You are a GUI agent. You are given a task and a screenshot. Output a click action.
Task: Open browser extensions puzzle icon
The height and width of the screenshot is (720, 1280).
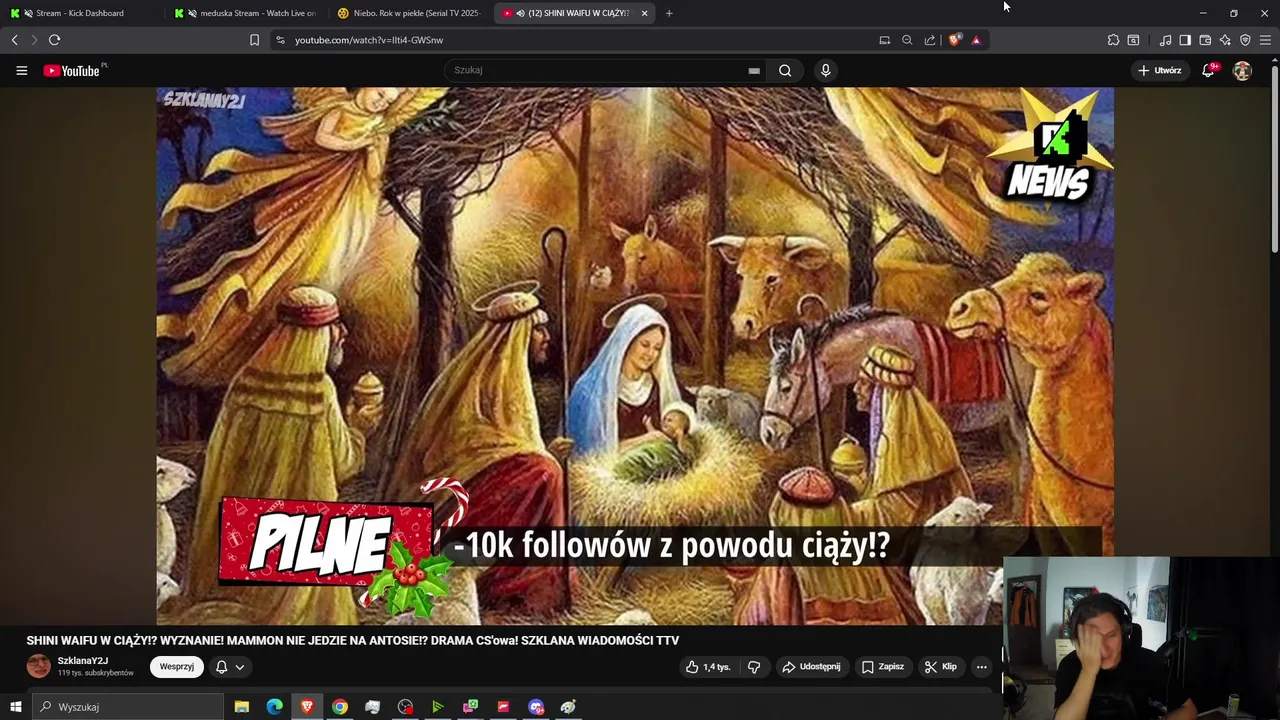tap(1113, 40)
